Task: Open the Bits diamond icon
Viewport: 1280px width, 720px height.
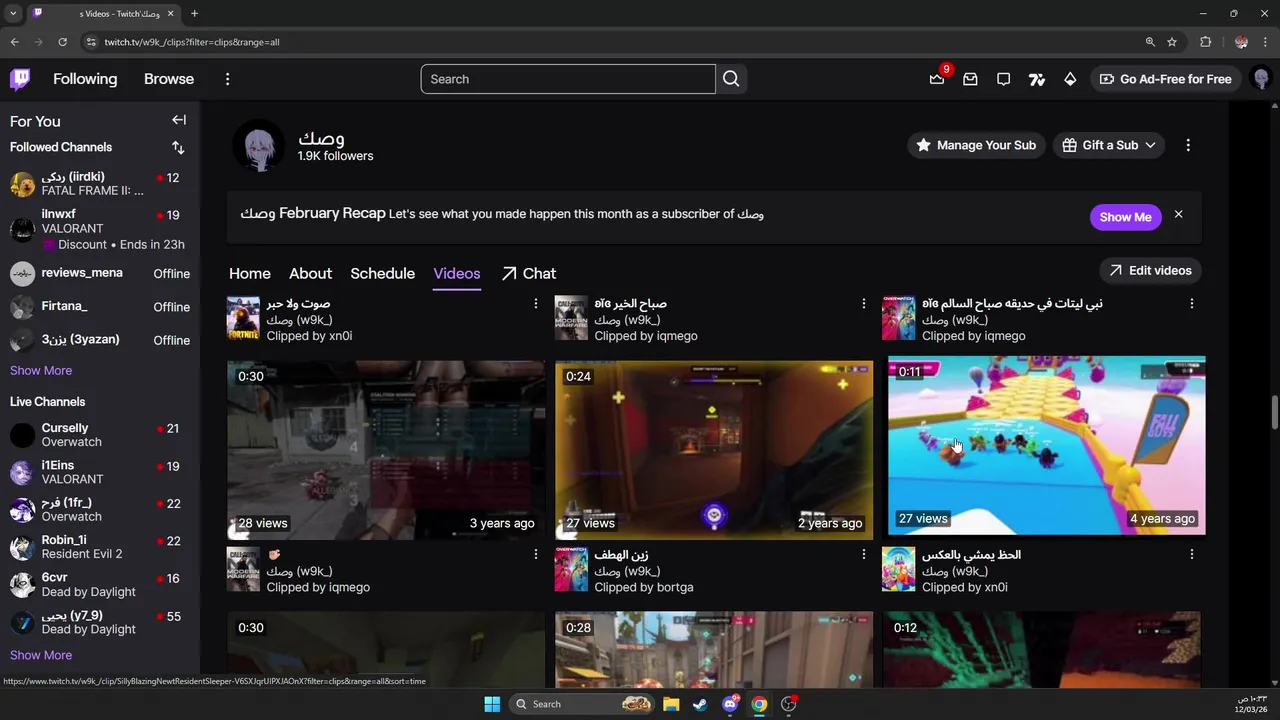Action: (1070, 79)
